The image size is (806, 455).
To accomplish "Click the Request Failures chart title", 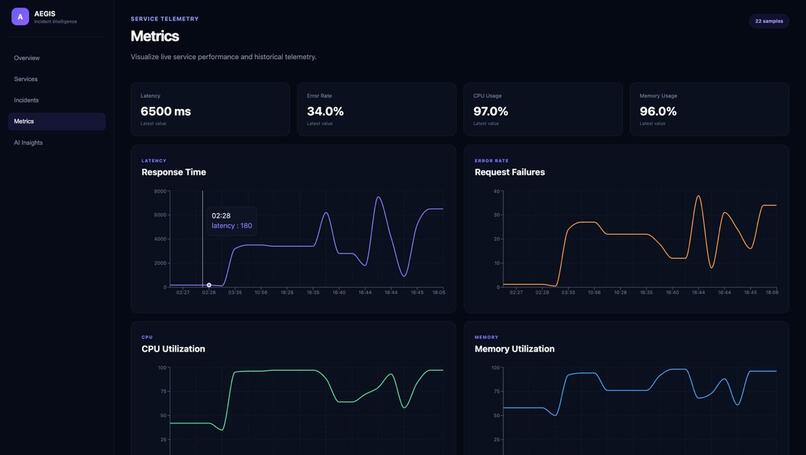I will 509,172.
